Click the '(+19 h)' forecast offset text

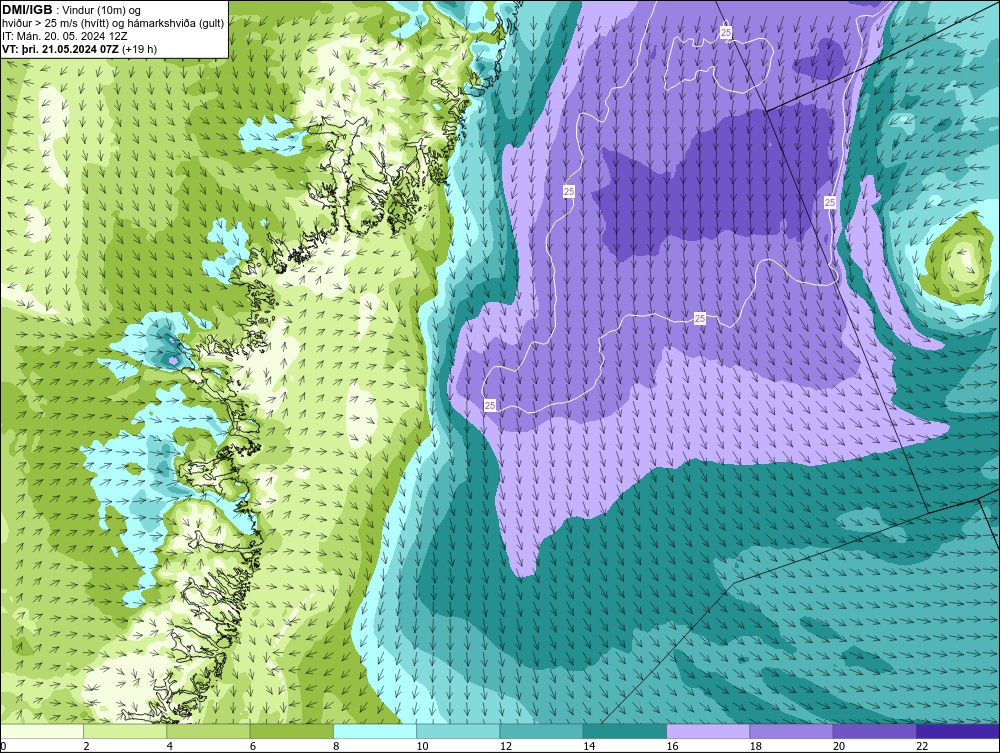(140, 49)
